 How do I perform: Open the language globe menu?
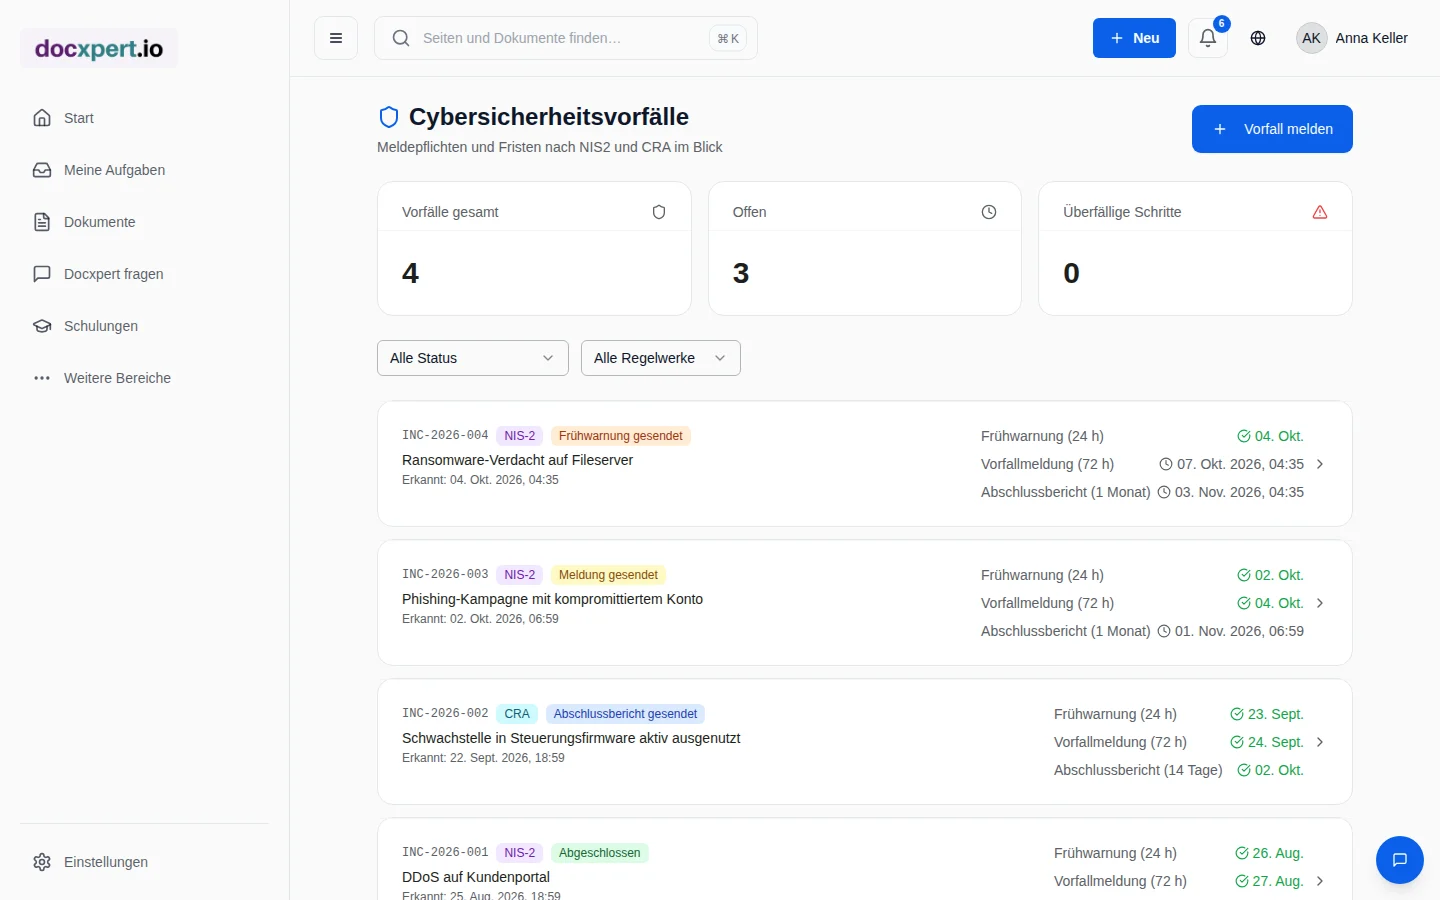[1258, 38]
